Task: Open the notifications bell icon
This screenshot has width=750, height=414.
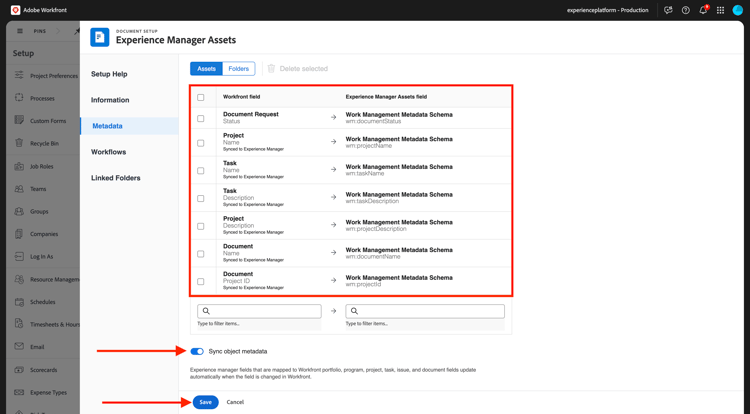Action: (703, 10)
